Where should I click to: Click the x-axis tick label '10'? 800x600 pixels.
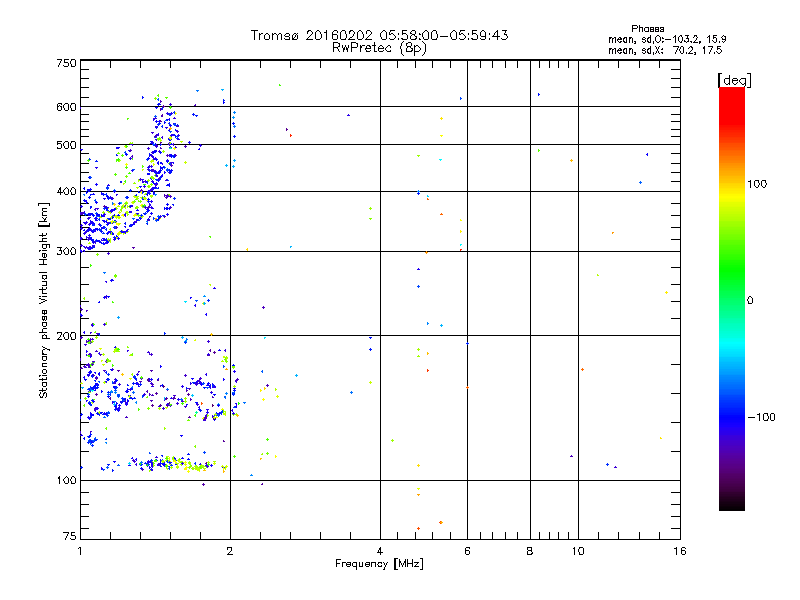pos(578,551)
